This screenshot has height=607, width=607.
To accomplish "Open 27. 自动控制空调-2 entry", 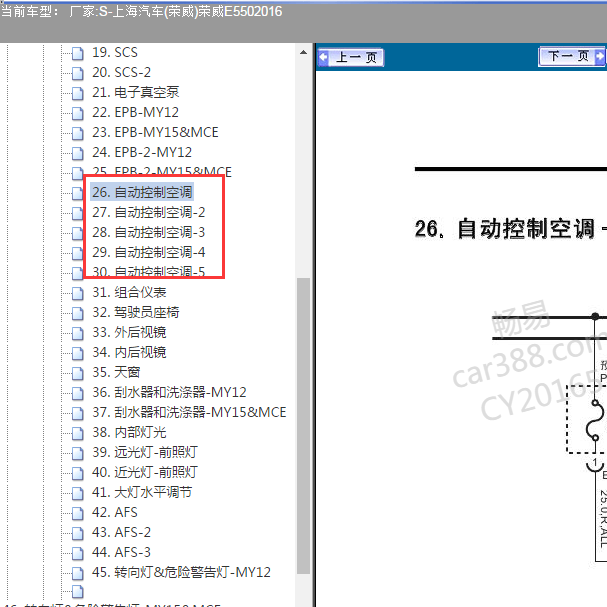I will click(148, 213).
